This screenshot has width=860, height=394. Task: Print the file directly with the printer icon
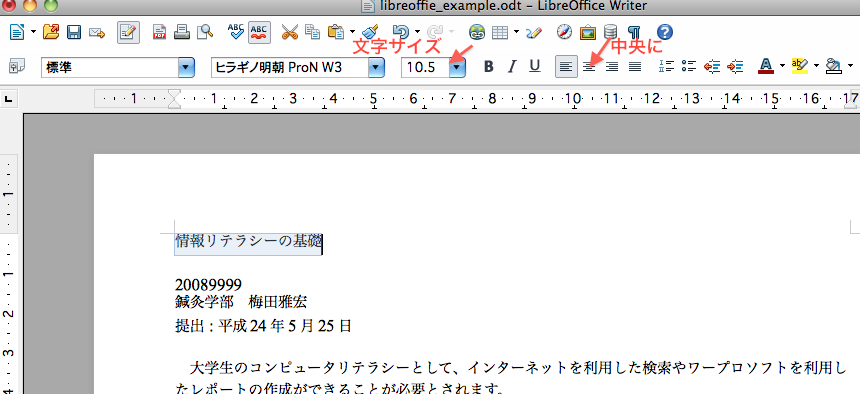pos(182,32)
